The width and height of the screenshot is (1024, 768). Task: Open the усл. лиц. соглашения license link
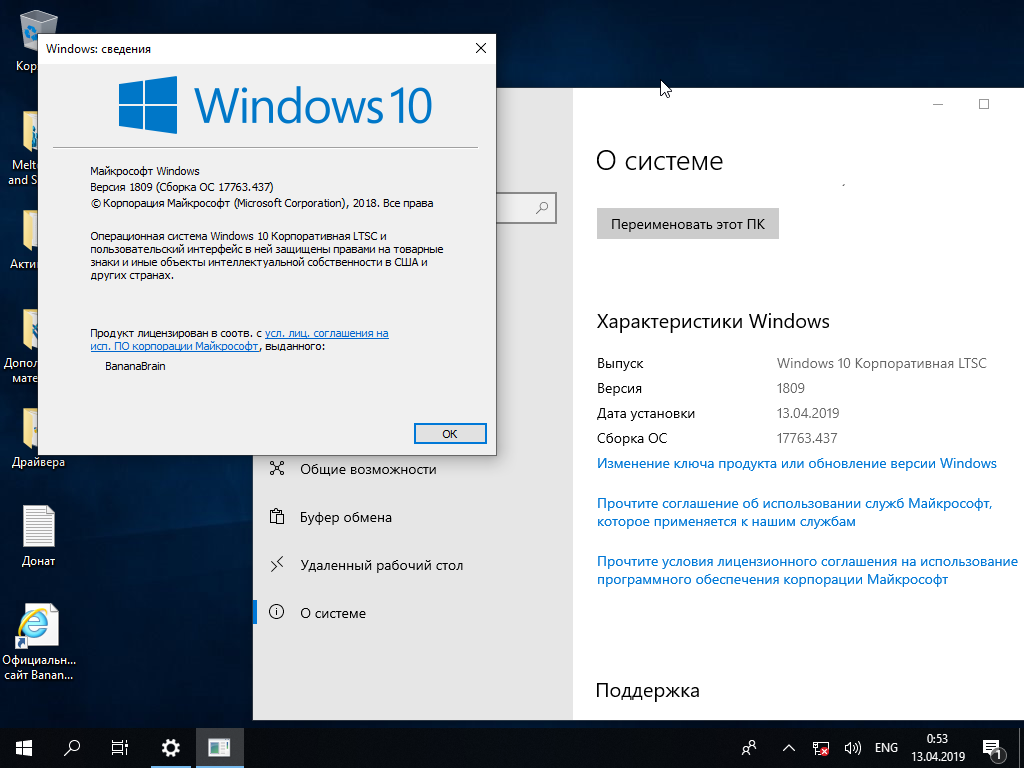coord(327,333)
